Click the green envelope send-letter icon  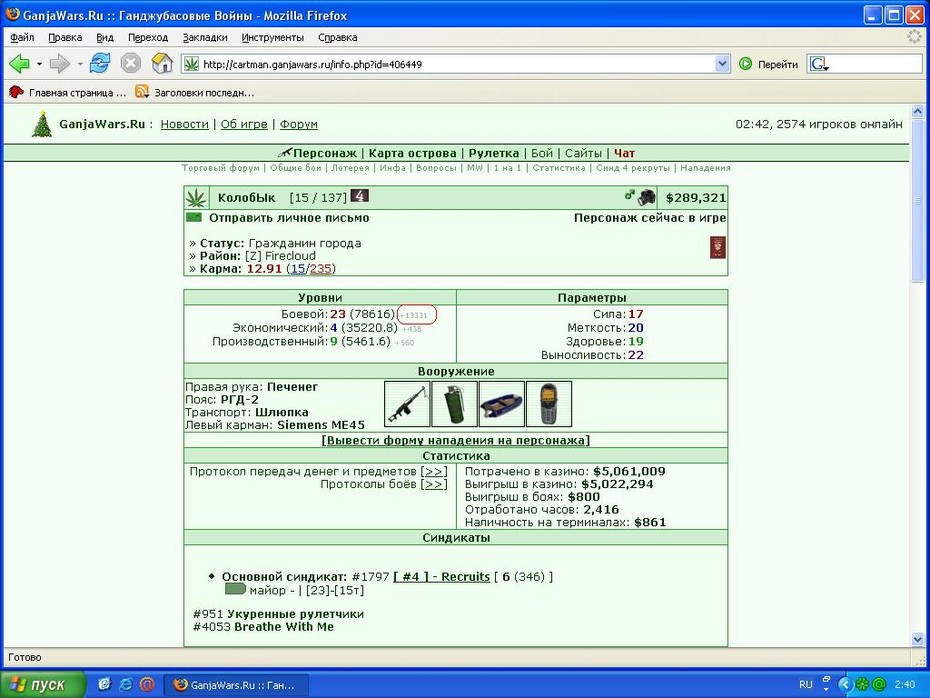(x=194, y=218)
